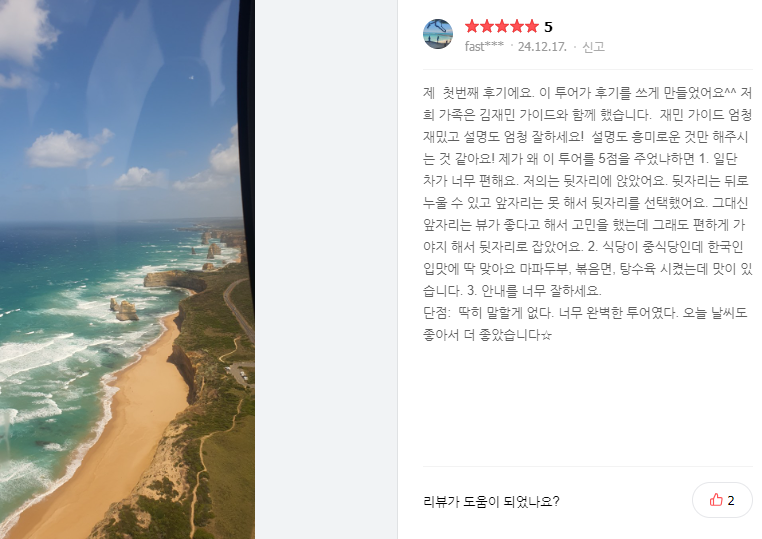Click the review date 24.12.17.
The image size is (762, 539).
542,47
